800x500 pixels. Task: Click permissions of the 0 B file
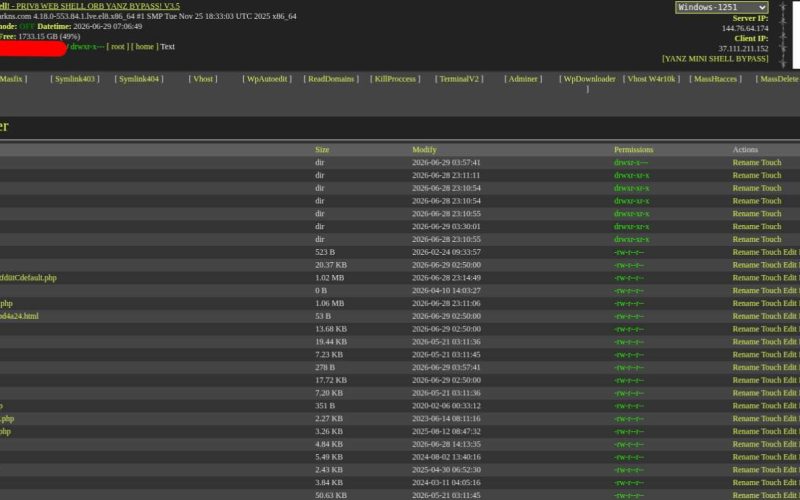pyautogui.click(x=629, y=291)
